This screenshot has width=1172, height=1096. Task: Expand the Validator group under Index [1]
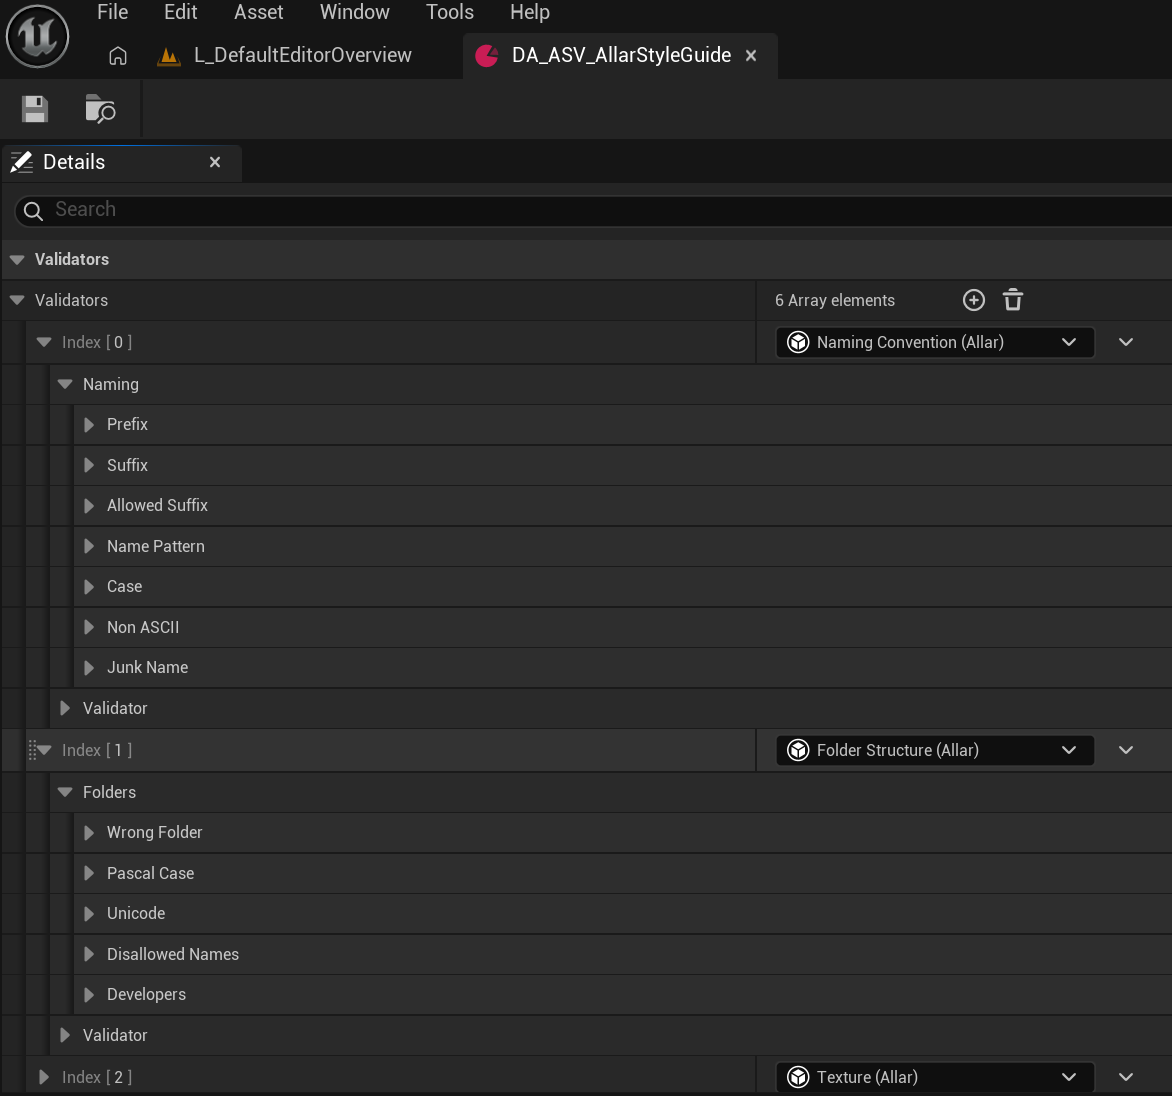click(x=65, y=1035)
